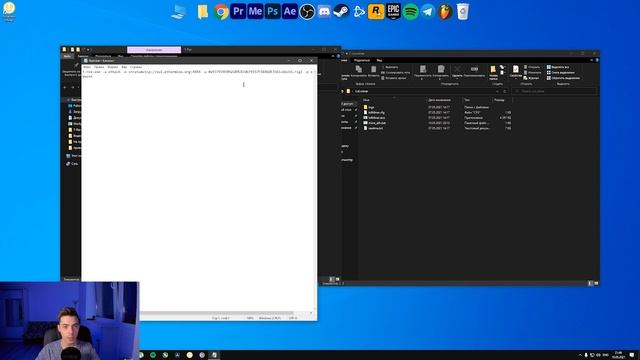Image resolution: width=640 pixels, height=360 pixels.
Task: Open Notepad Файл menu
Action: tap(87, 67)
